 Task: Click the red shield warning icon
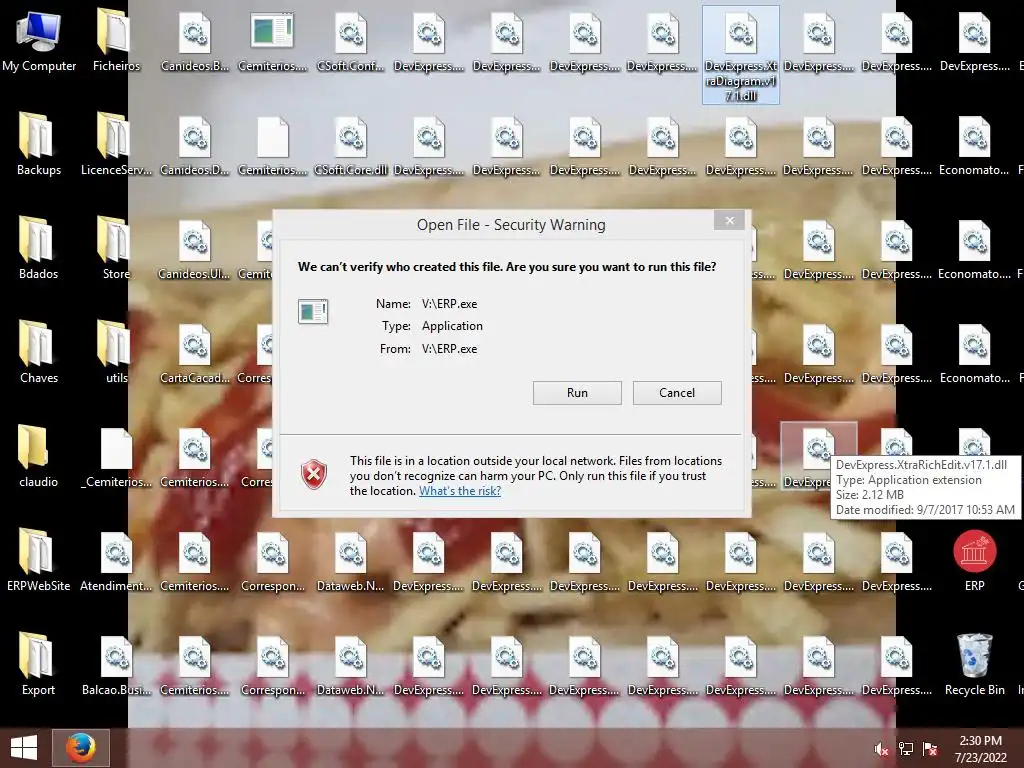[314, 475]
